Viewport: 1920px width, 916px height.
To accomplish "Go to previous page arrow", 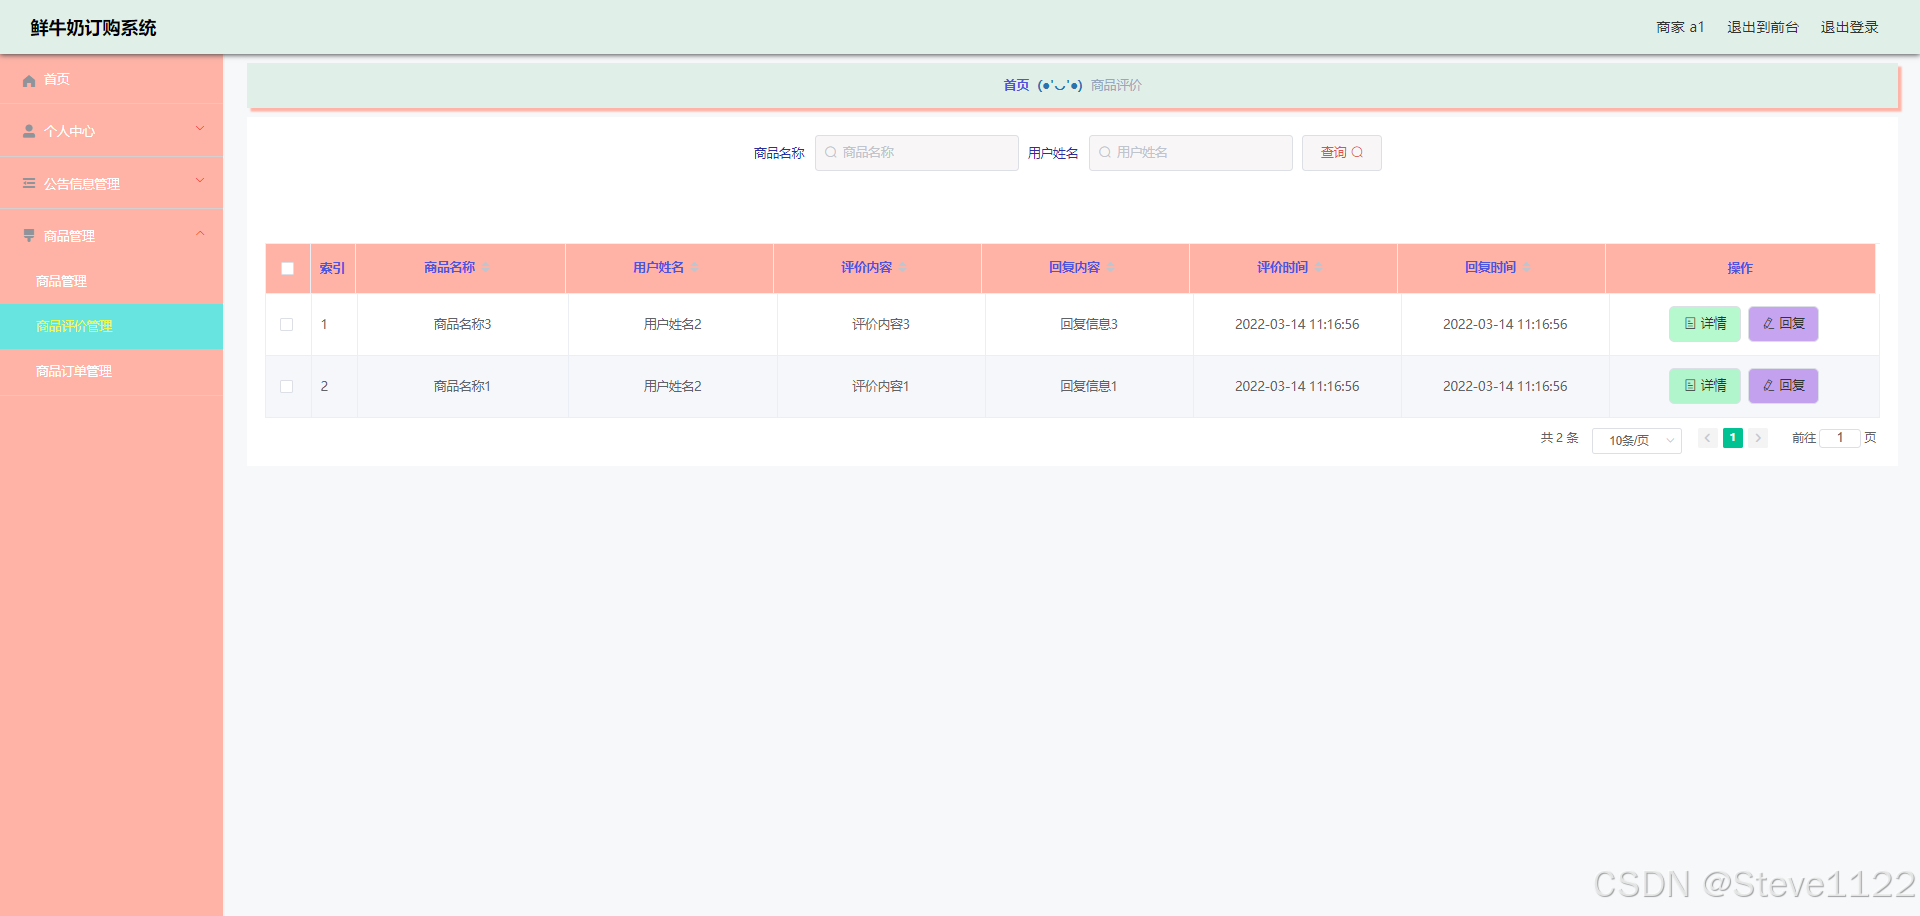I will pos(1708,438).
